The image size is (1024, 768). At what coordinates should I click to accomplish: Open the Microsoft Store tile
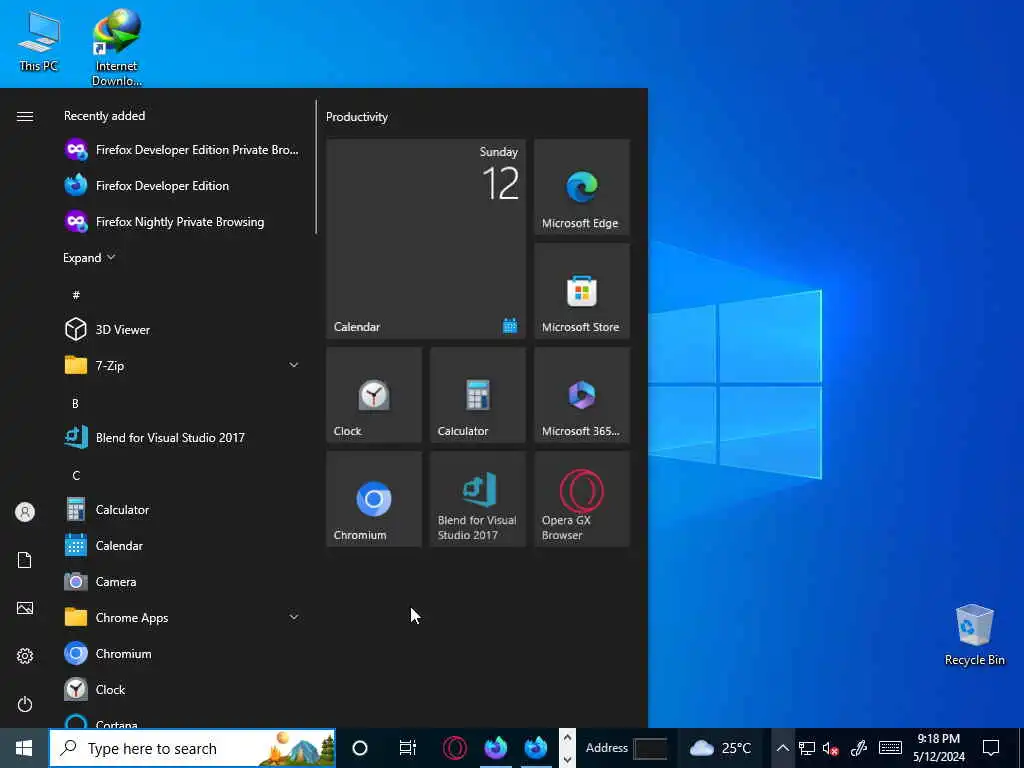pos(582,291)
